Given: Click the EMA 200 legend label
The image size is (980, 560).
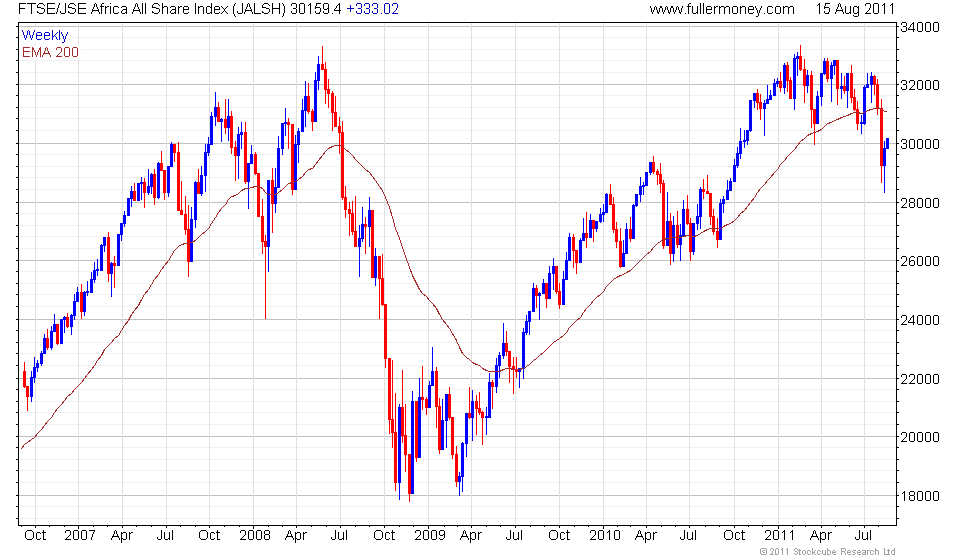Looking at the screenshot, I should pyautogui.click(x=50, y=52).
